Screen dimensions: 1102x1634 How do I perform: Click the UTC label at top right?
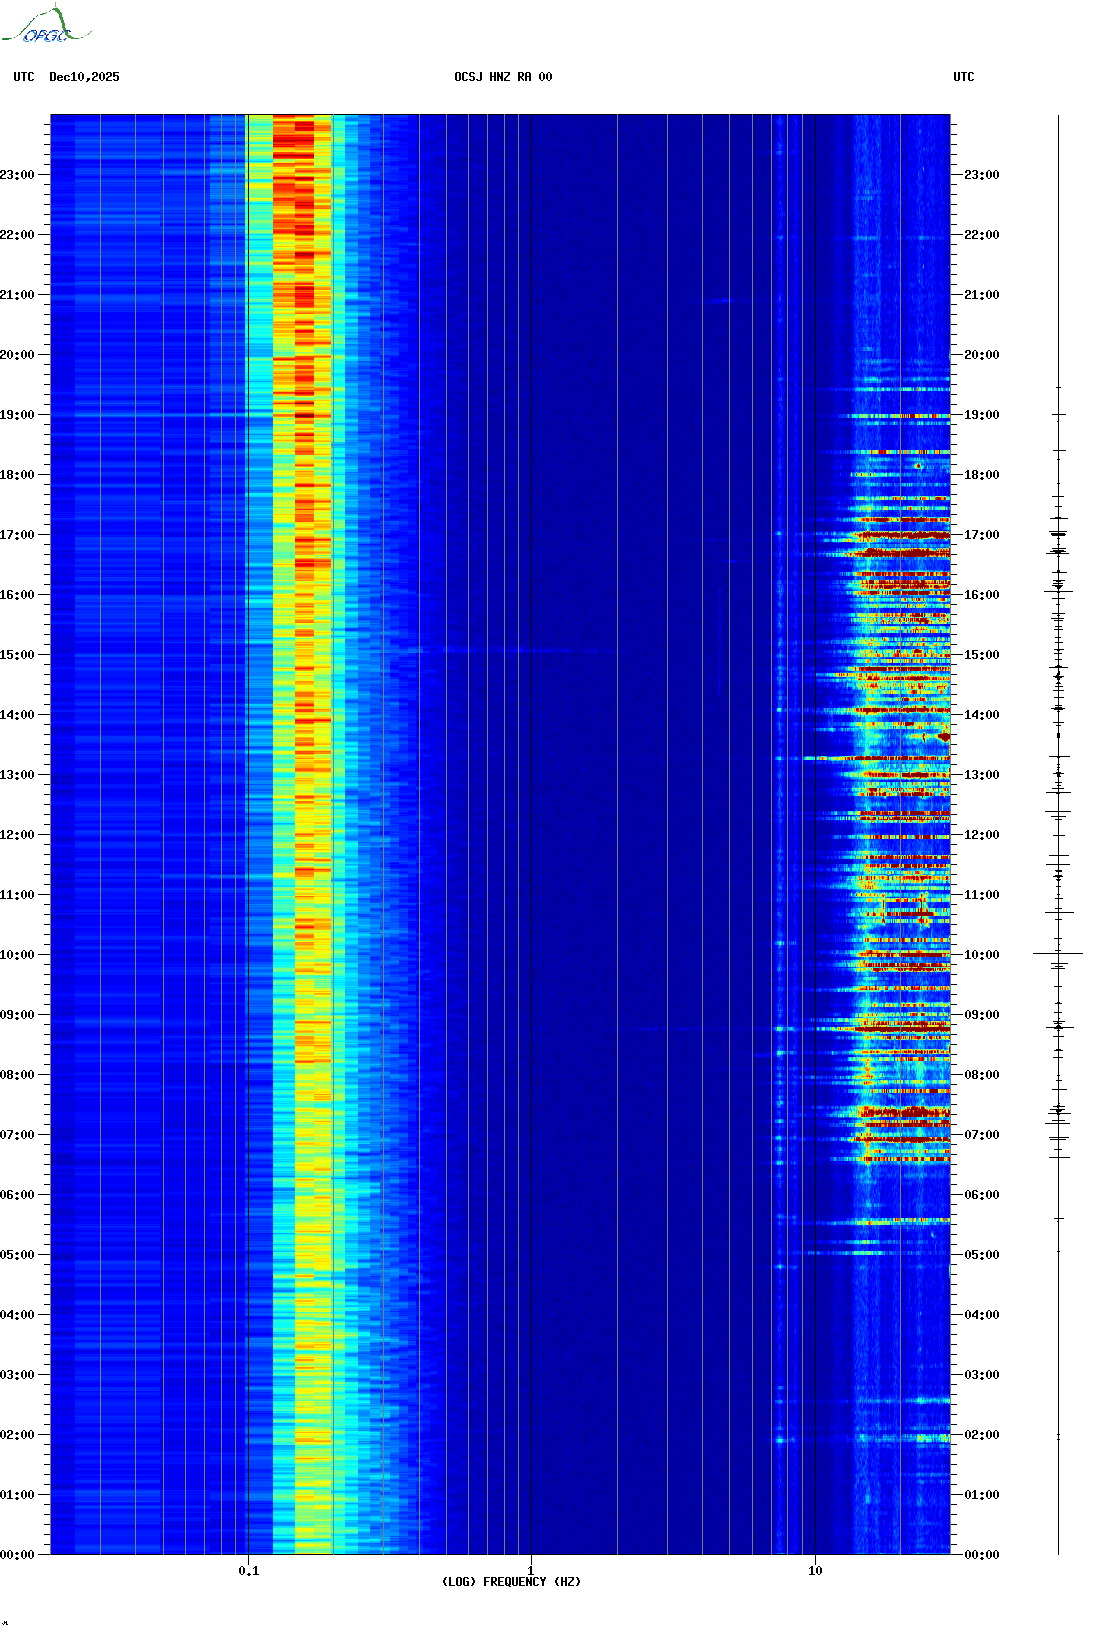pos(963,77)
